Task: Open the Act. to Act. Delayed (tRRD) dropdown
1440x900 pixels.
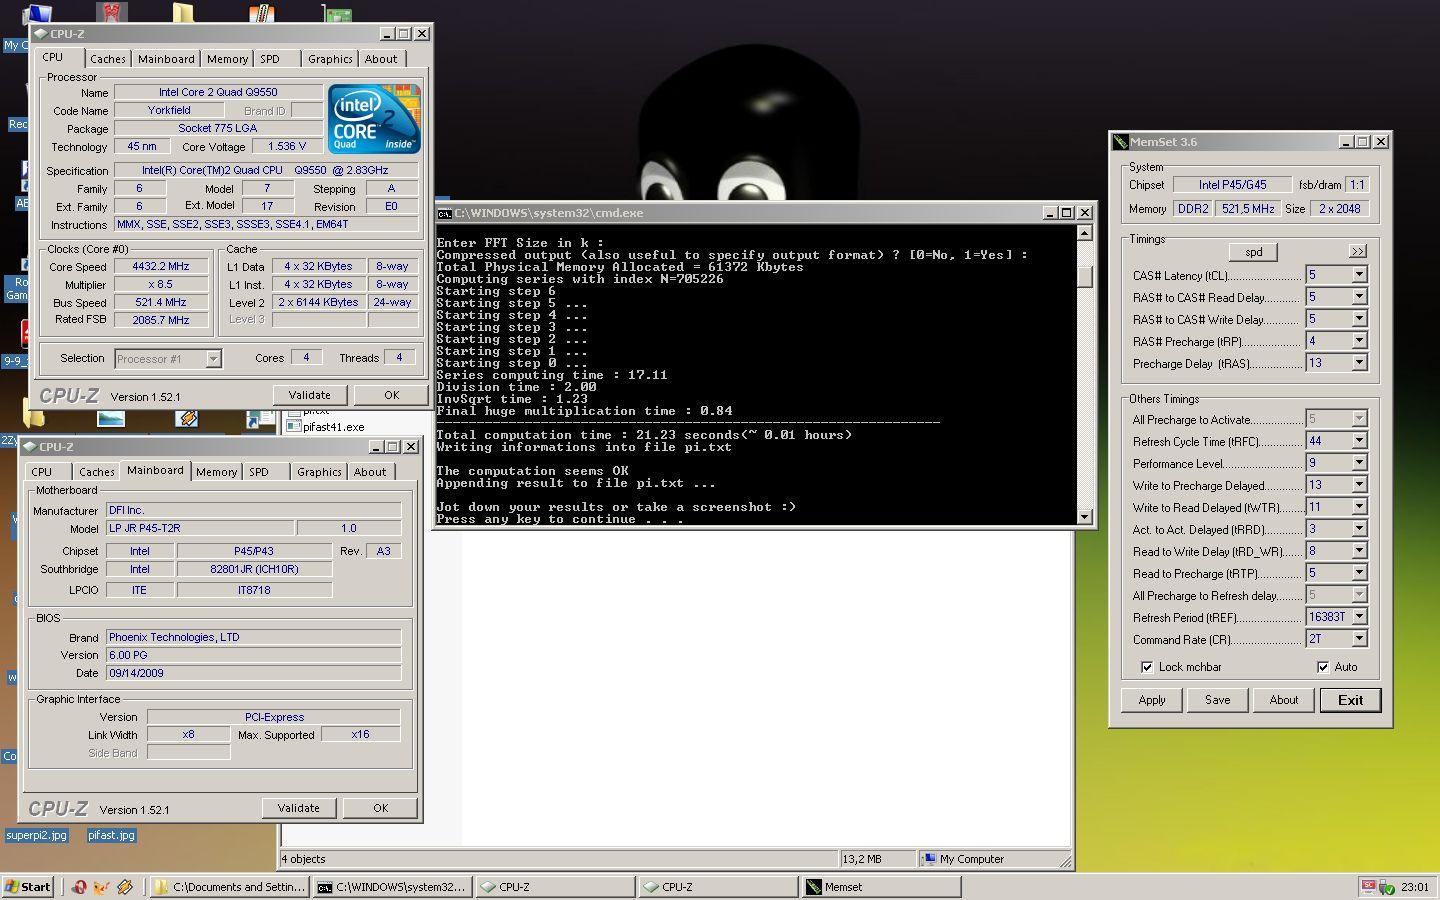Action: click(1359, 529)
